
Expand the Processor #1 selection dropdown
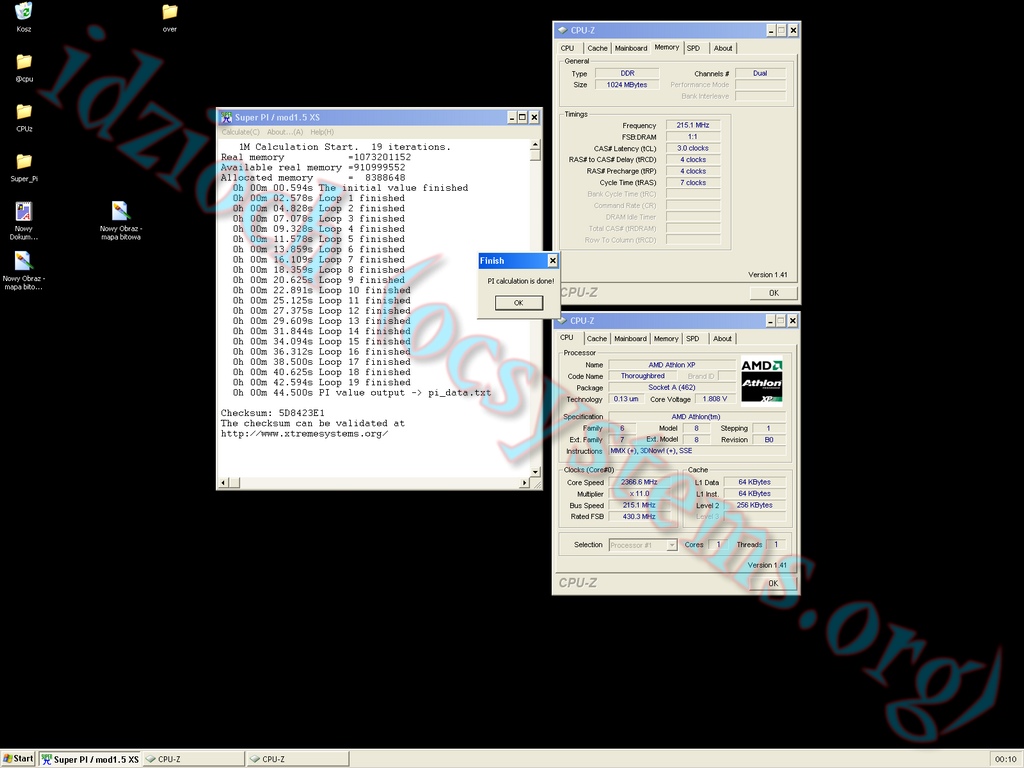[x=671, y=545]
